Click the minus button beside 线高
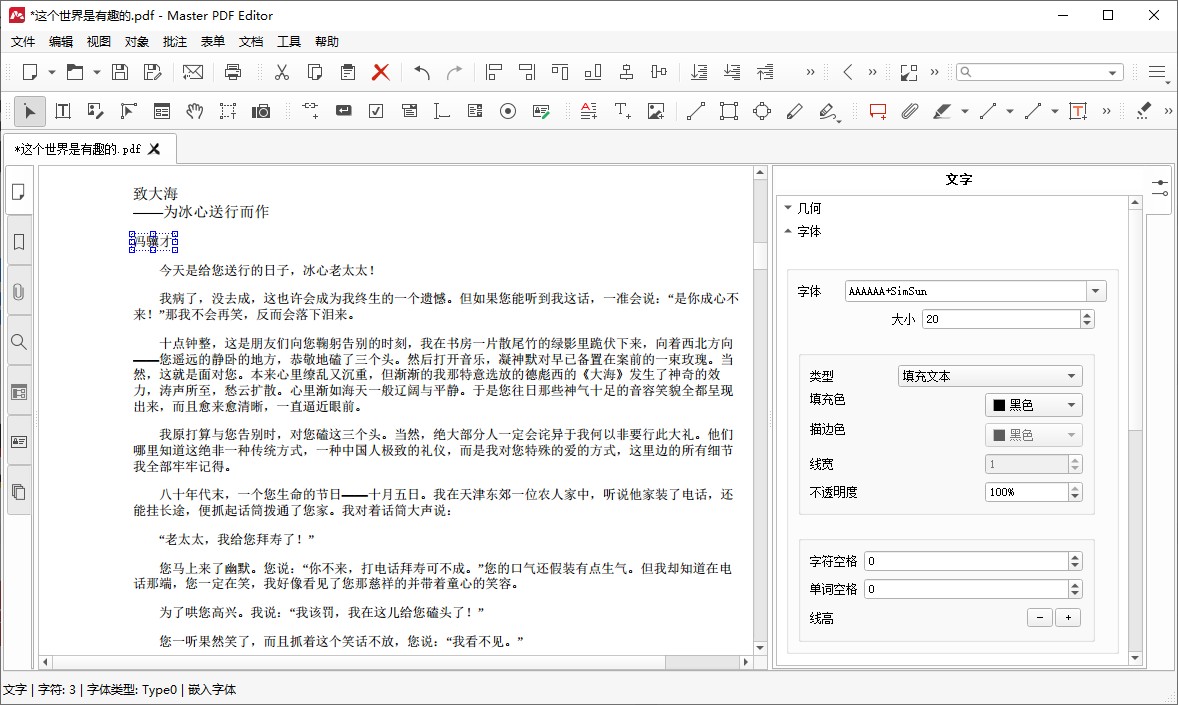Viewport: 1178px width, 705px height. pos(1039,618)
